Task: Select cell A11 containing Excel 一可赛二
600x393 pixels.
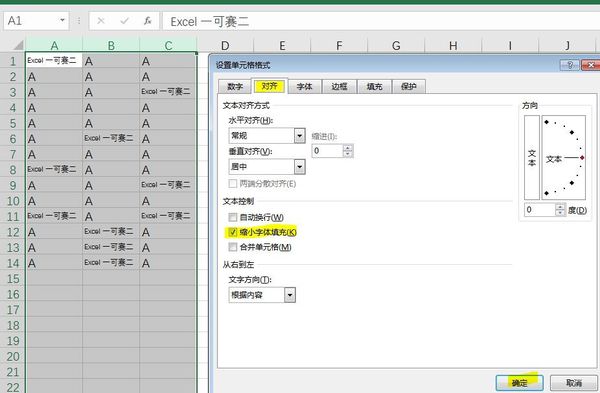Action: [54, 216]
